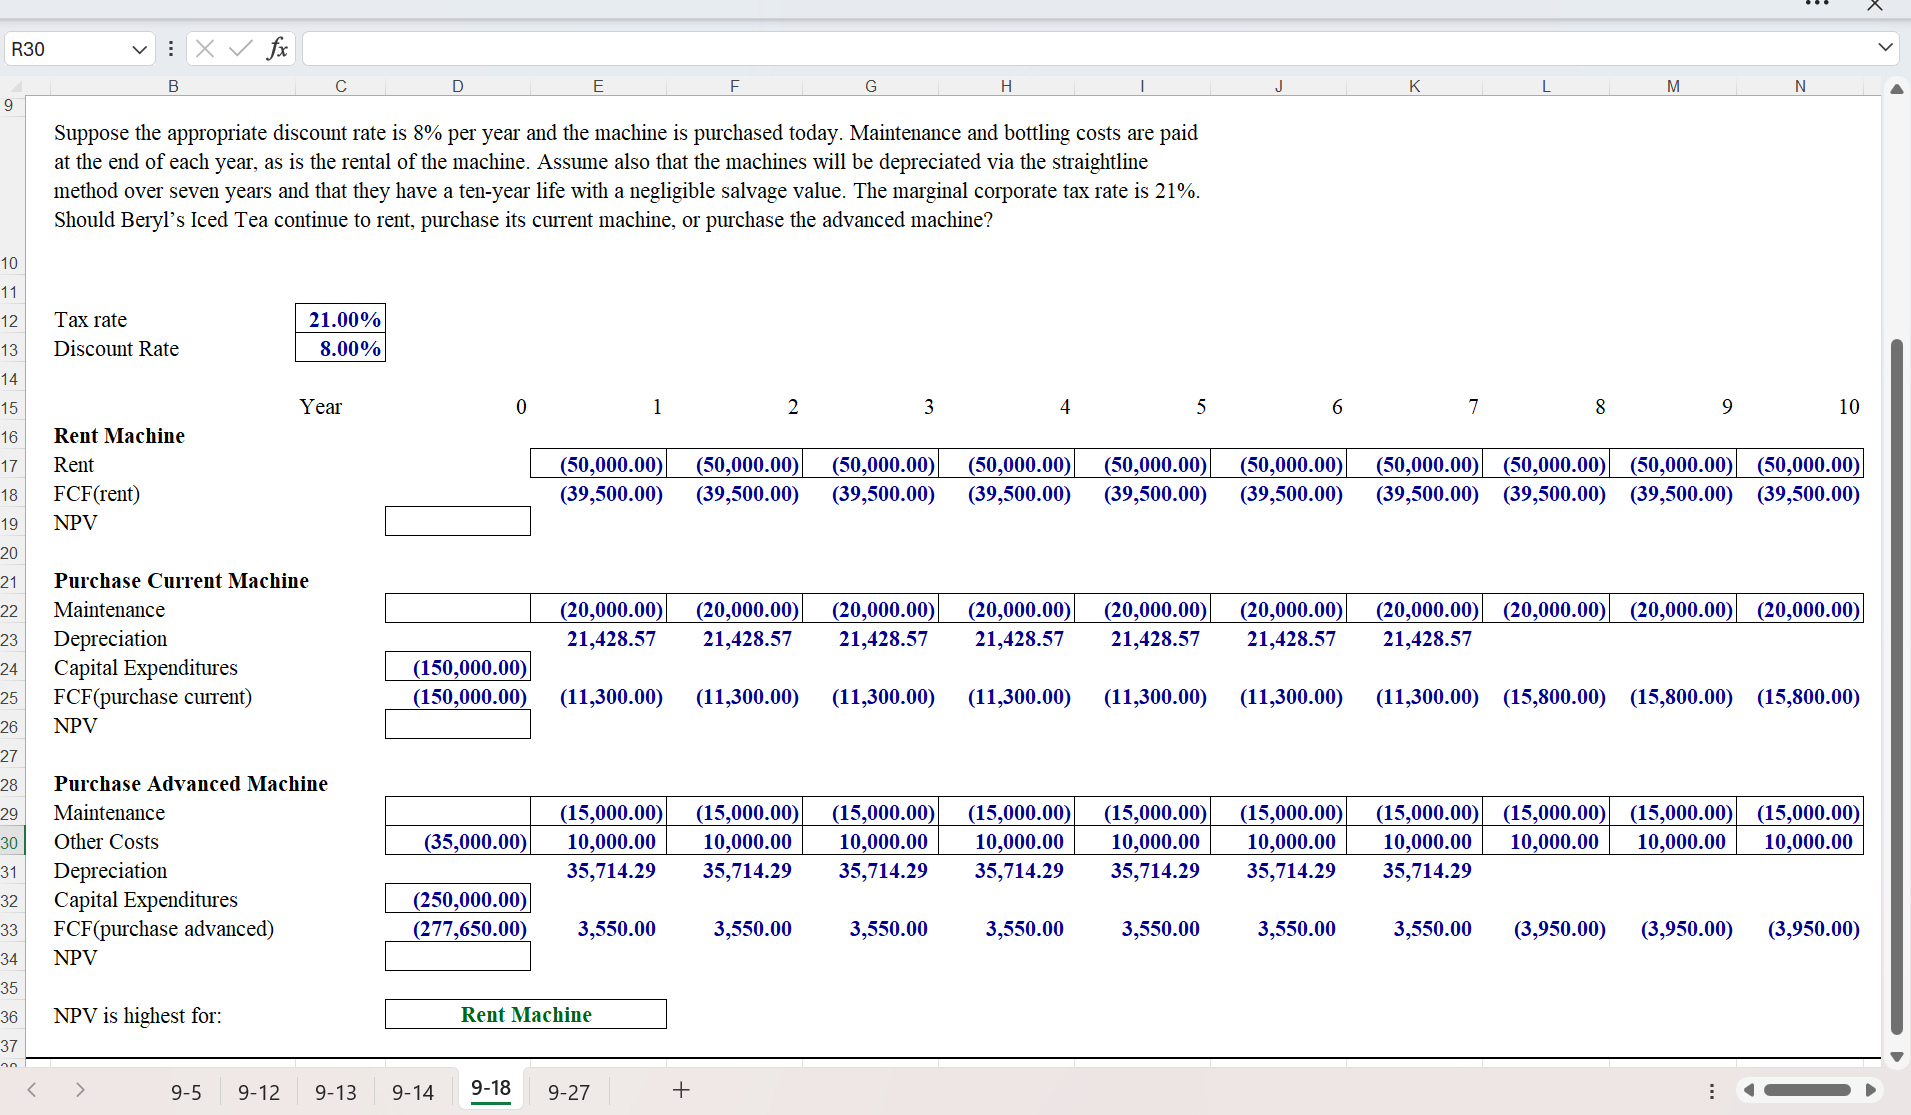Click the 'FCF(purchase advanced)' row label
Screen dimensions: 1911x1115
164,929
